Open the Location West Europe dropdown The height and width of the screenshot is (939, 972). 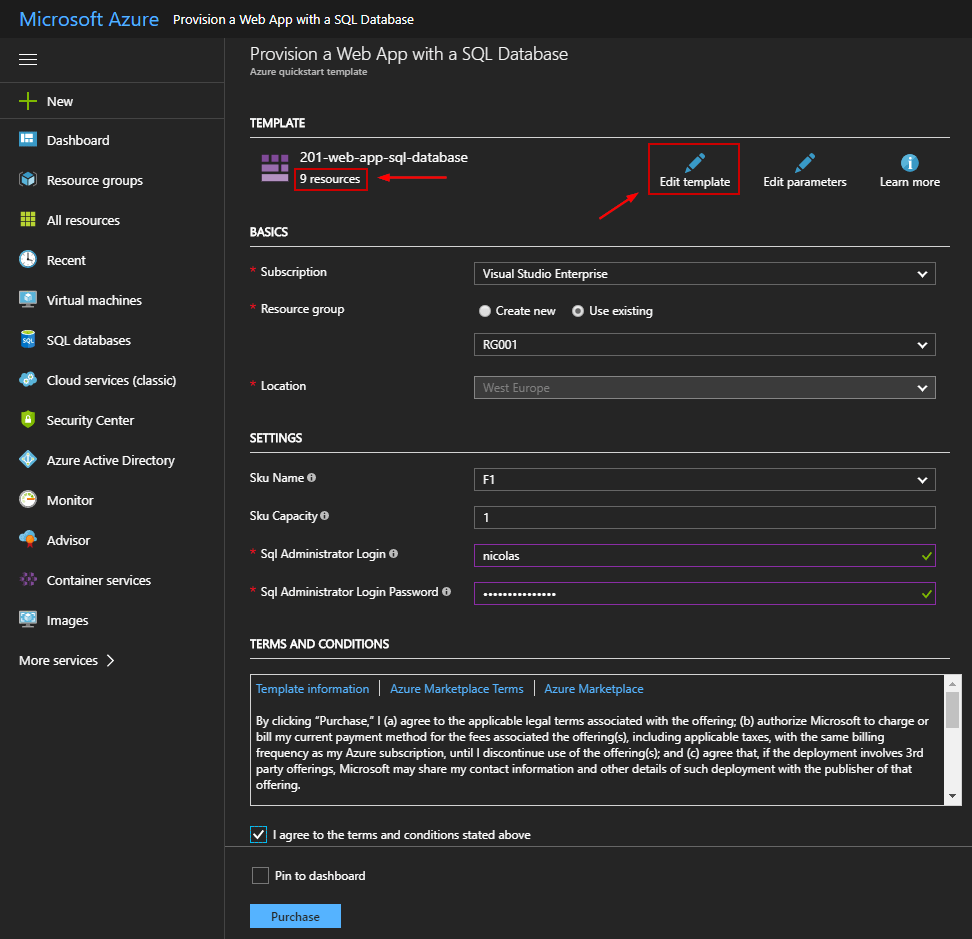coord(704,387)
